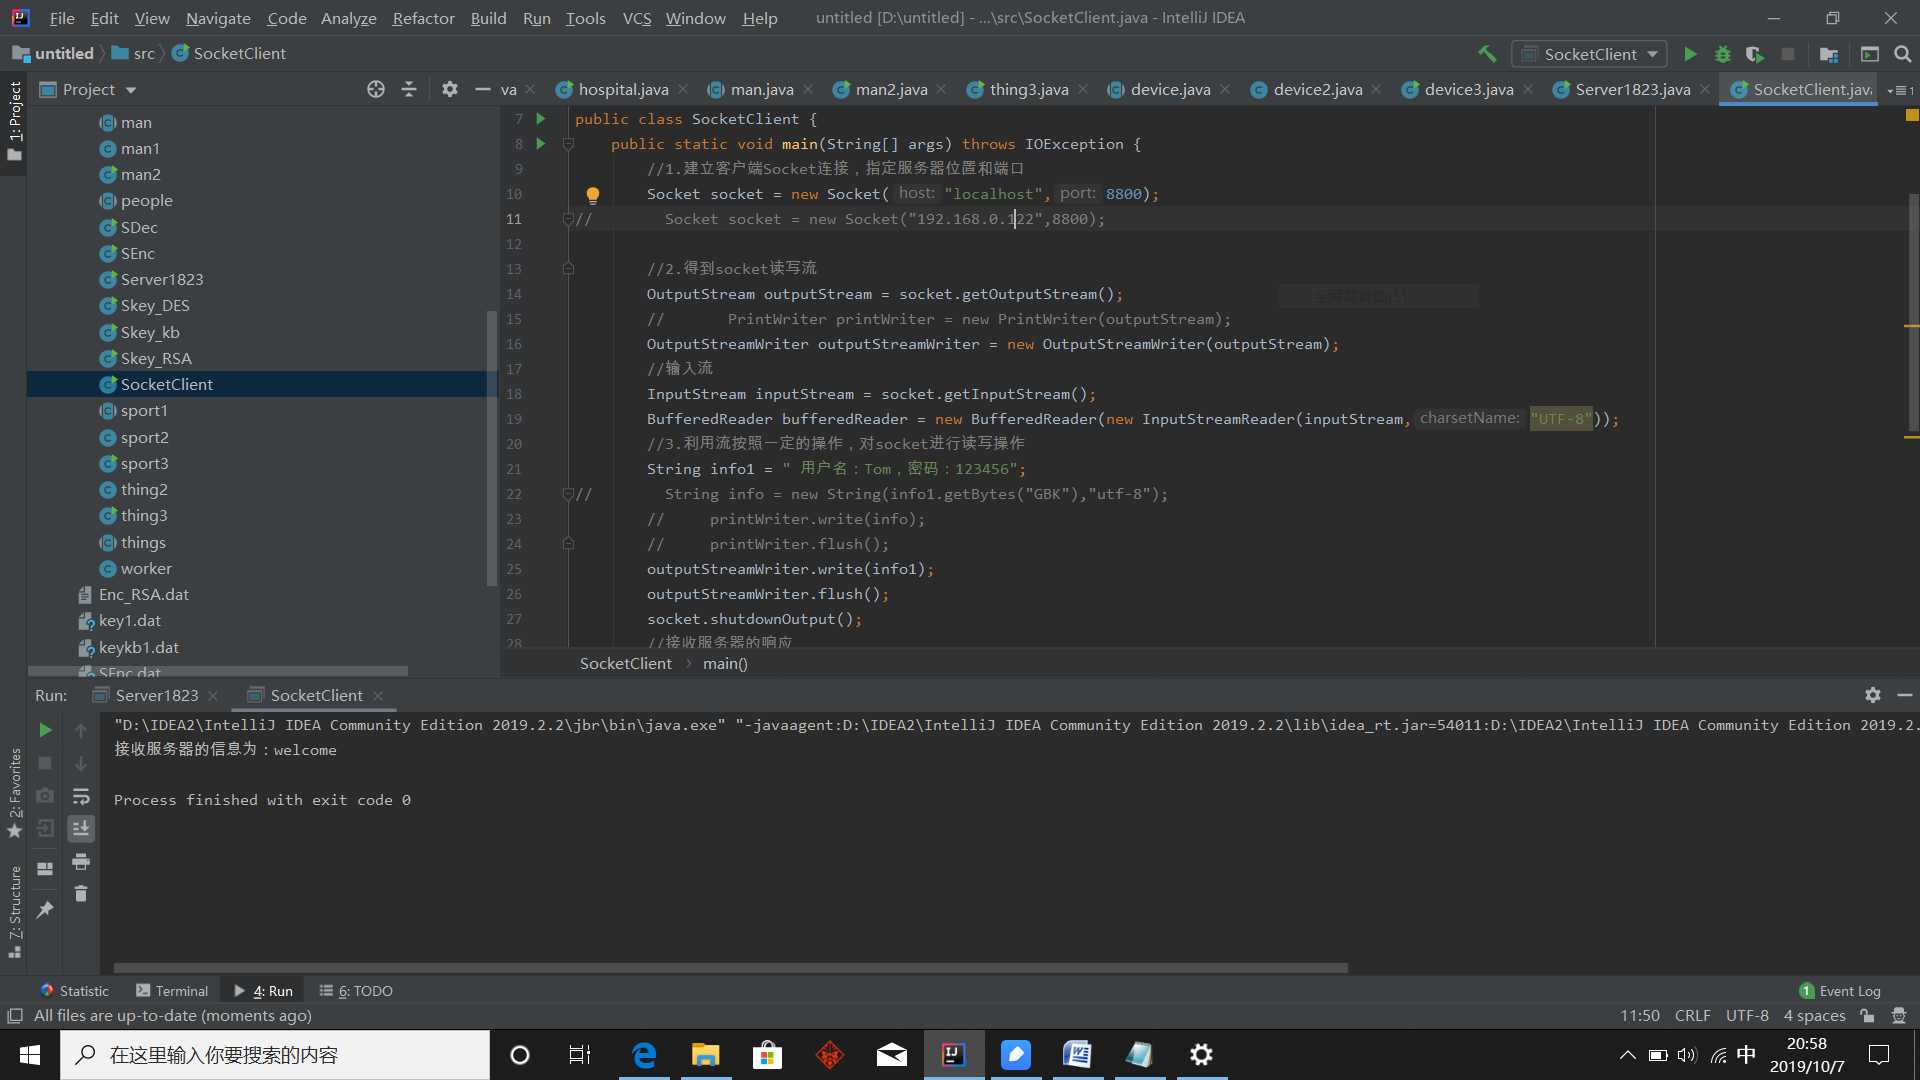The height and width of the screenshot is (1080, 1920).
Task: Open 6: TODO tool window
Action: [356, 990]
